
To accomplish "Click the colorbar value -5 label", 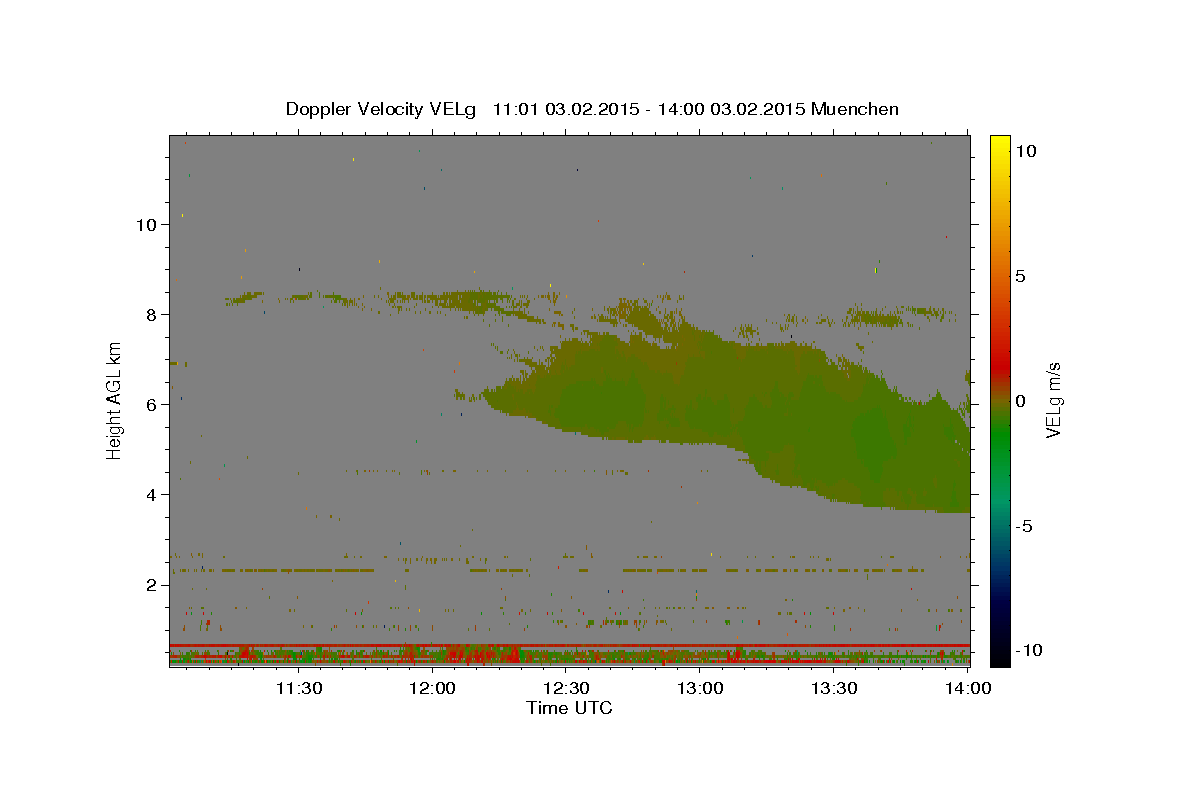I will click(x=1025, y=526).
